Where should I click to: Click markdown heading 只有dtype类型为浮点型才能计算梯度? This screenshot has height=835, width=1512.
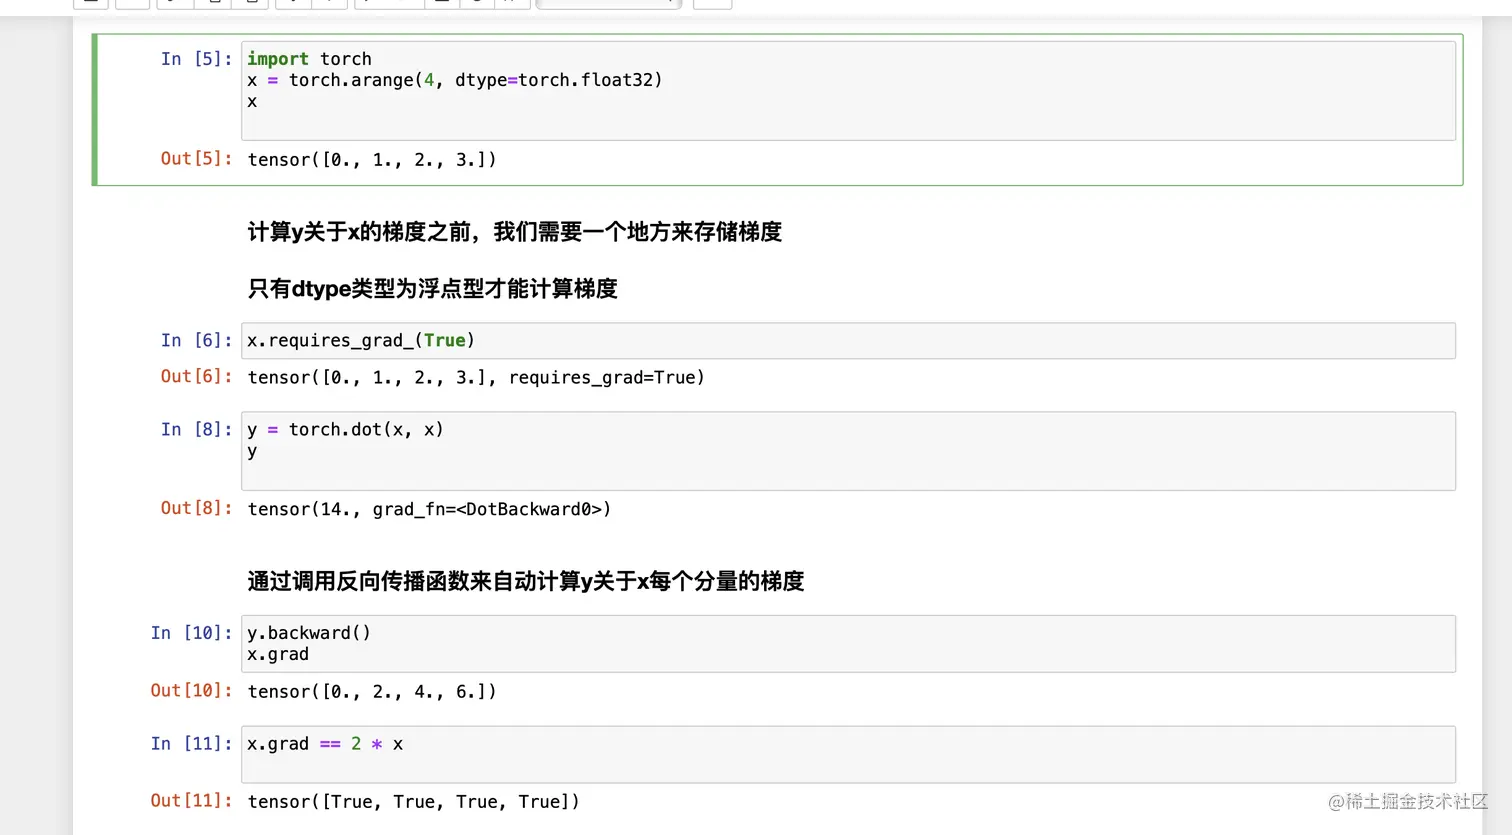[432, 289]
